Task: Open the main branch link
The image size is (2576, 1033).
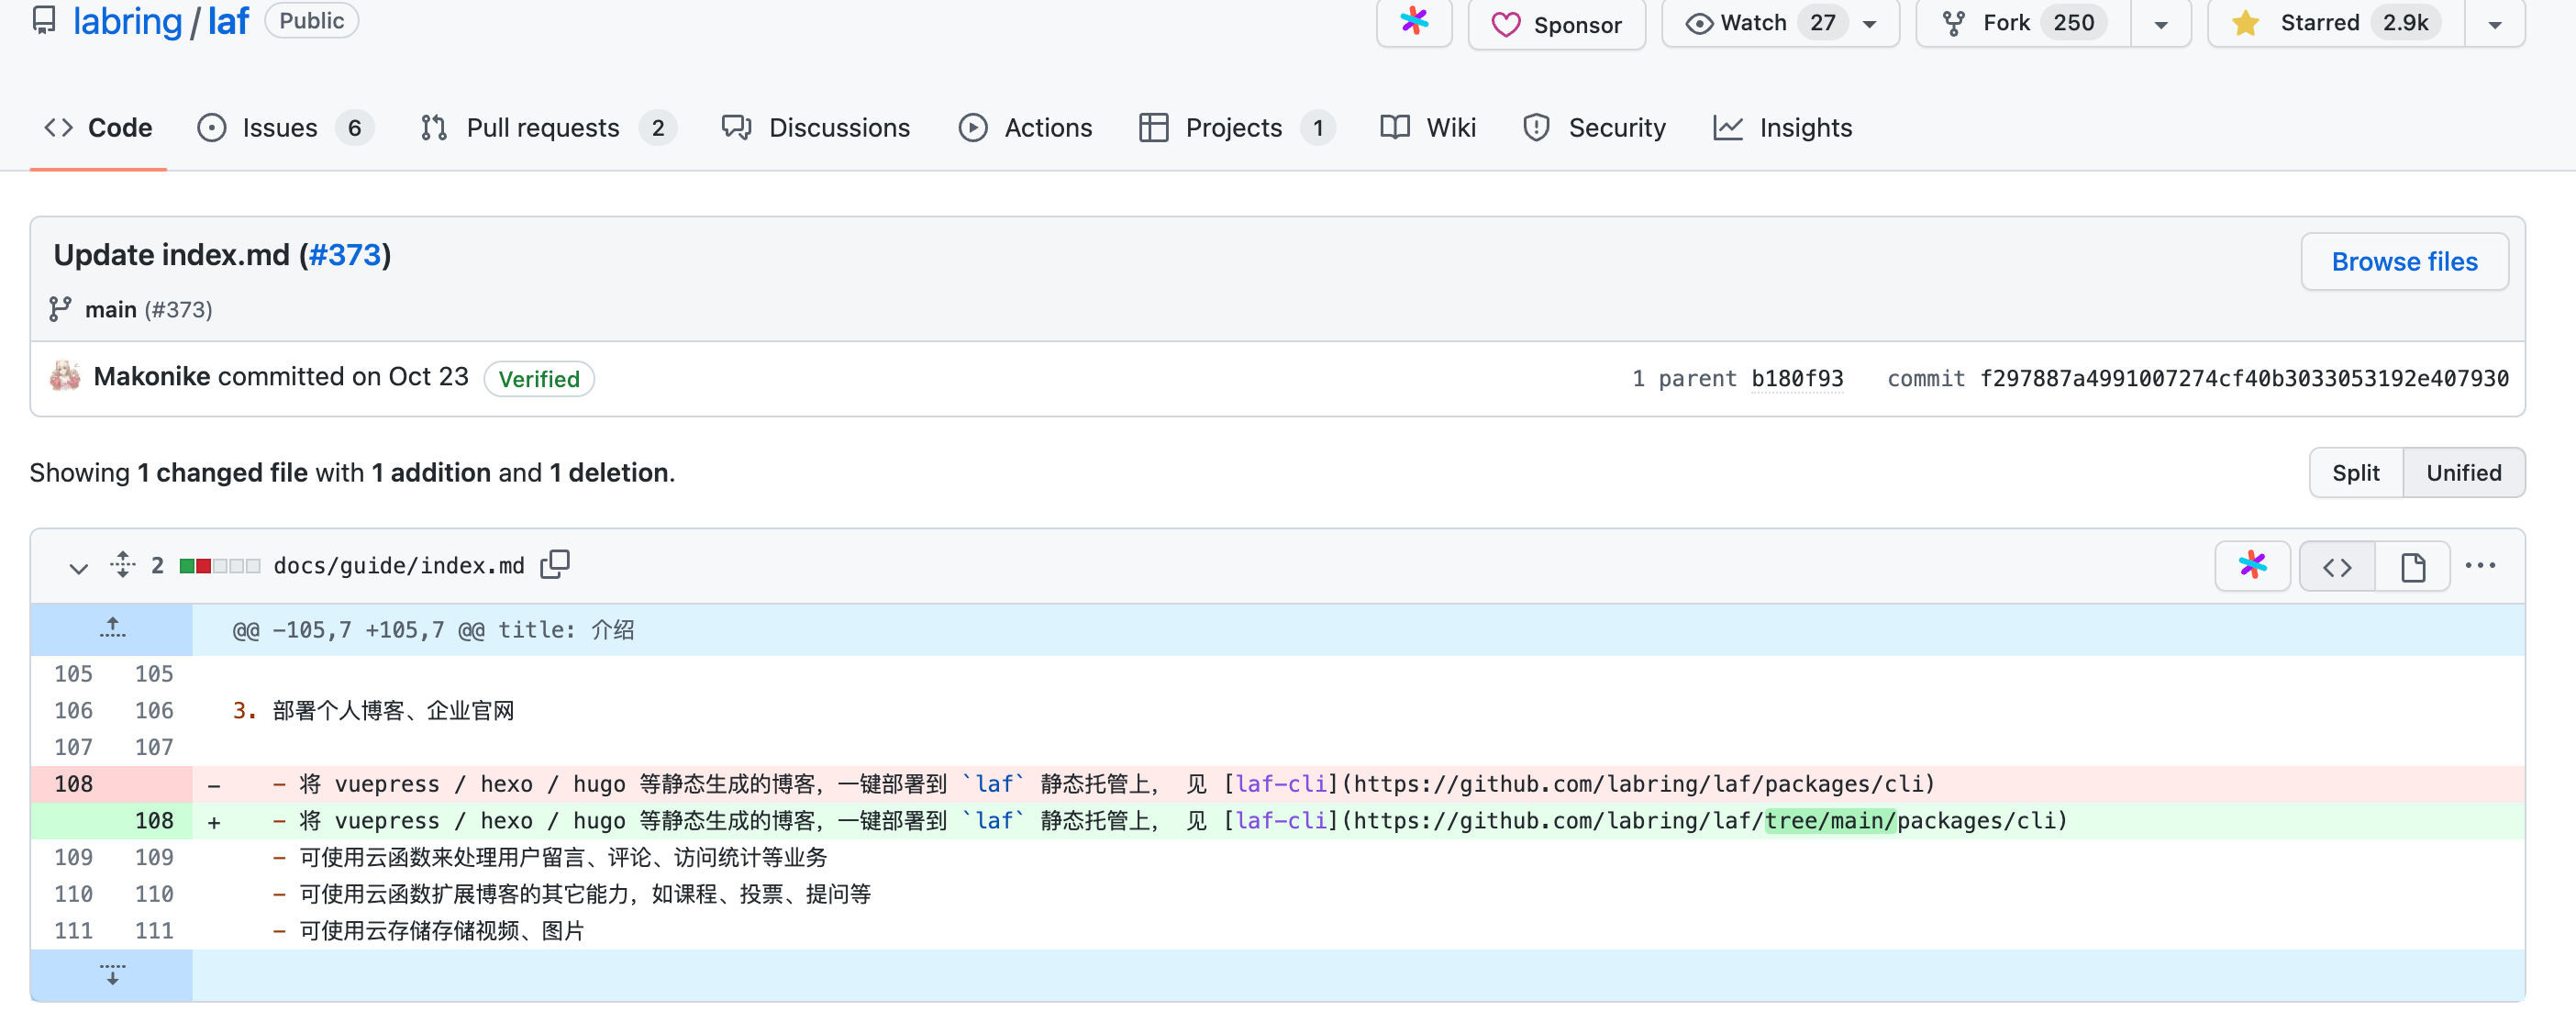Action: [x=110, y=310]
